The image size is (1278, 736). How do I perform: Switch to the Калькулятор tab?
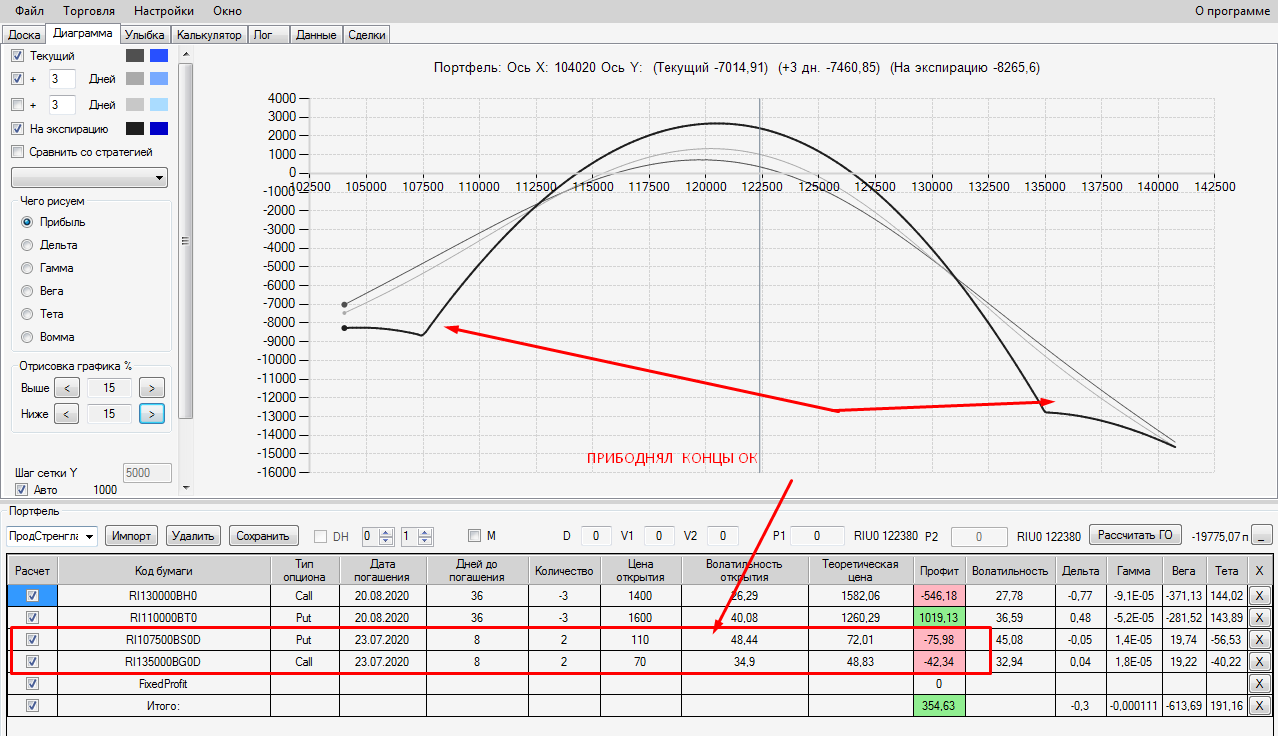(x=209, y=34)
